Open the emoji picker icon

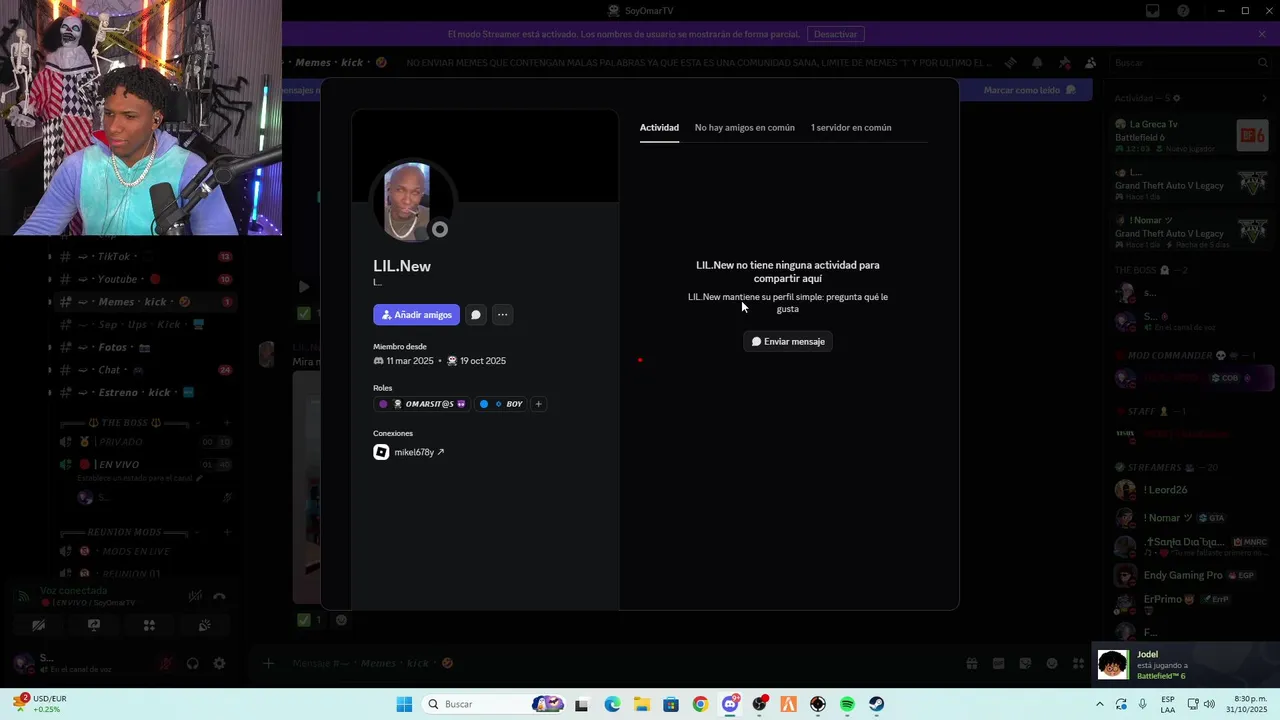coord(1052,663)
